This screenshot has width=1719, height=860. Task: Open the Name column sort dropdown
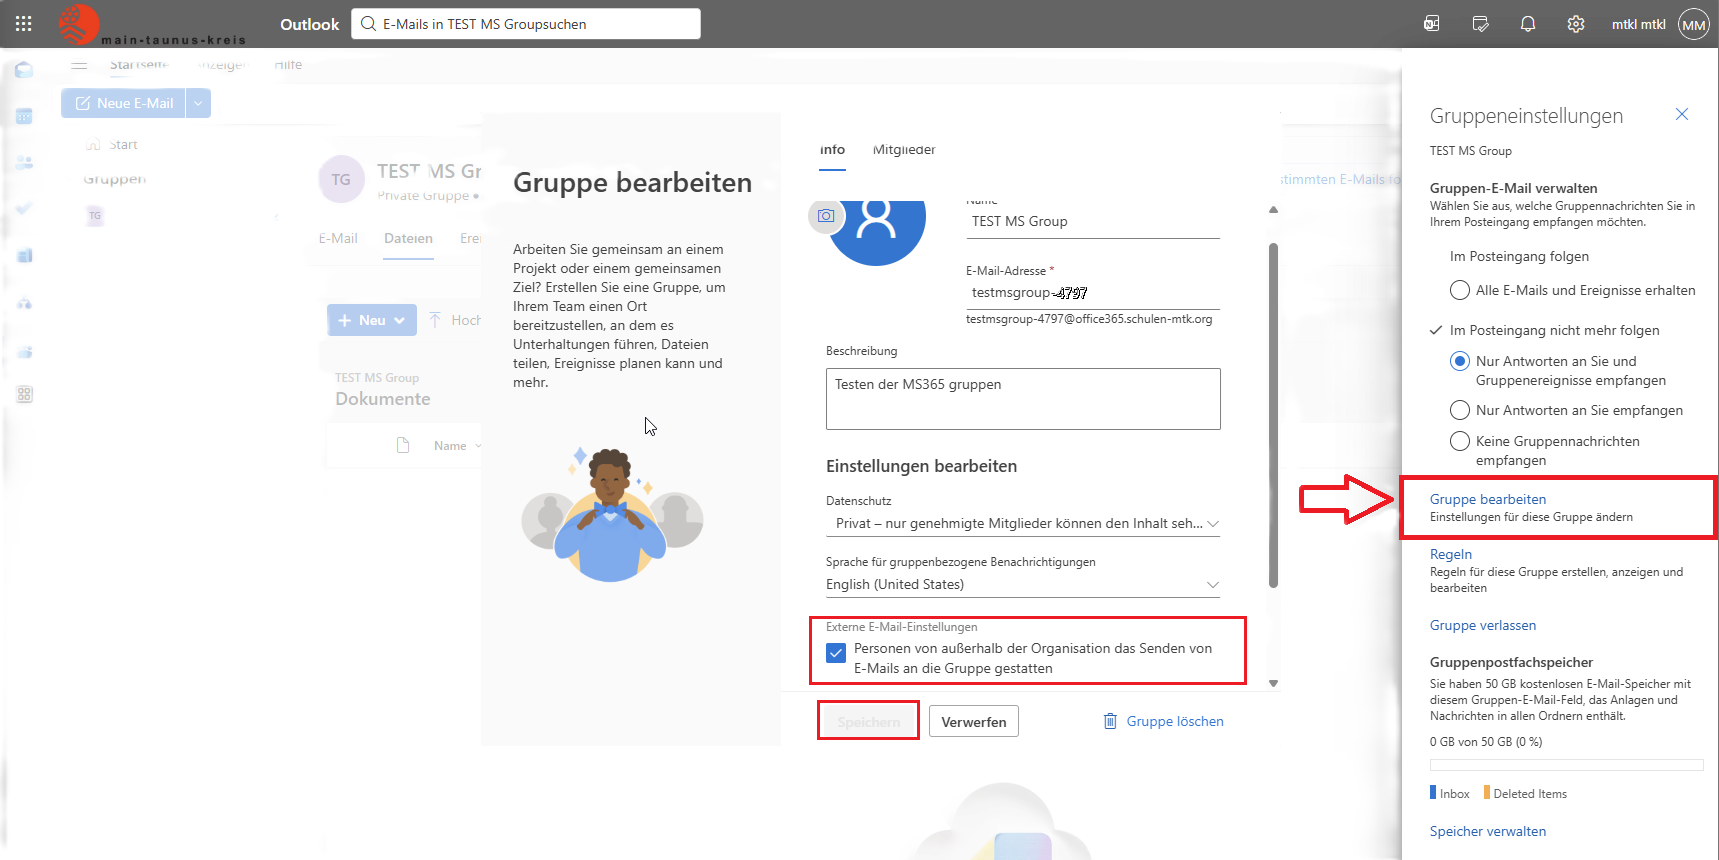click(478, 446)
